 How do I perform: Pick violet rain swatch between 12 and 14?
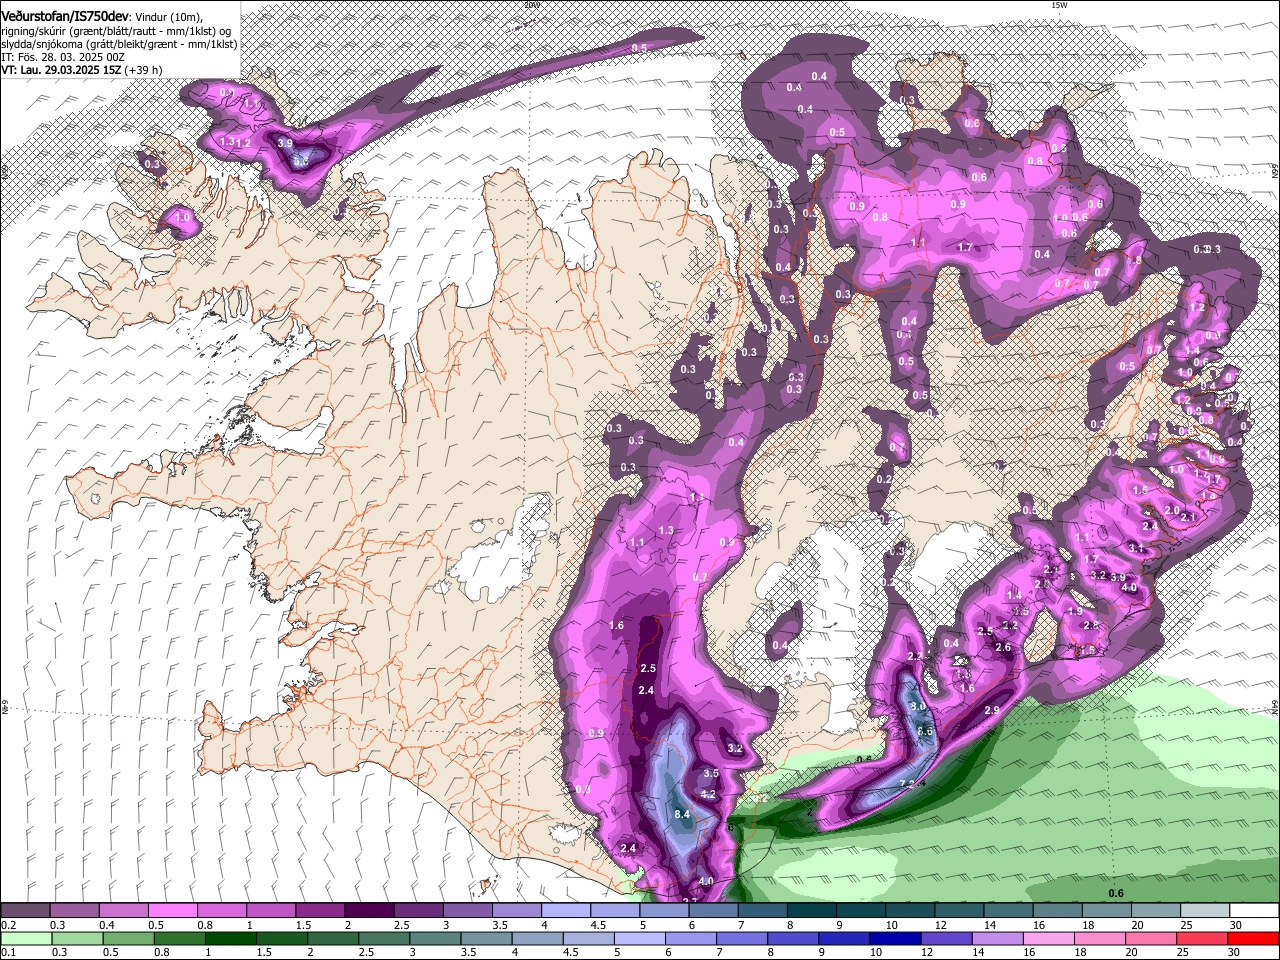945,938
